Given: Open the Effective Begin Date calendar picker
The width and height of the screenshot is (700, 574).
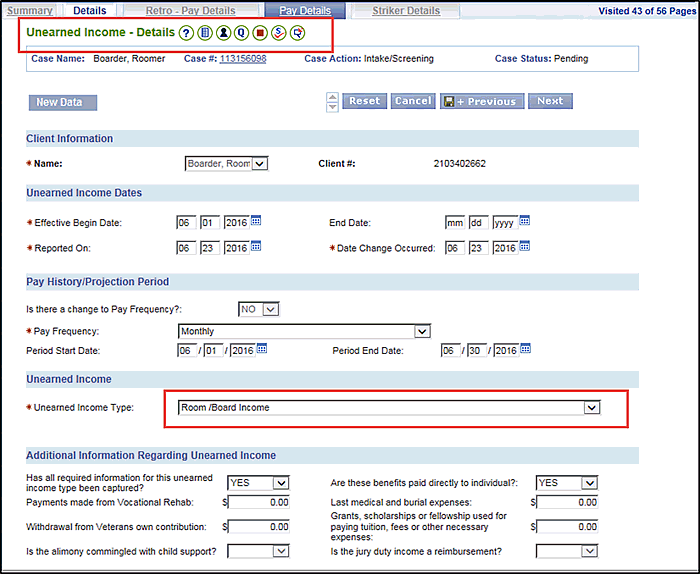Looking at the screenshot, I should click(x=256, y=221).
